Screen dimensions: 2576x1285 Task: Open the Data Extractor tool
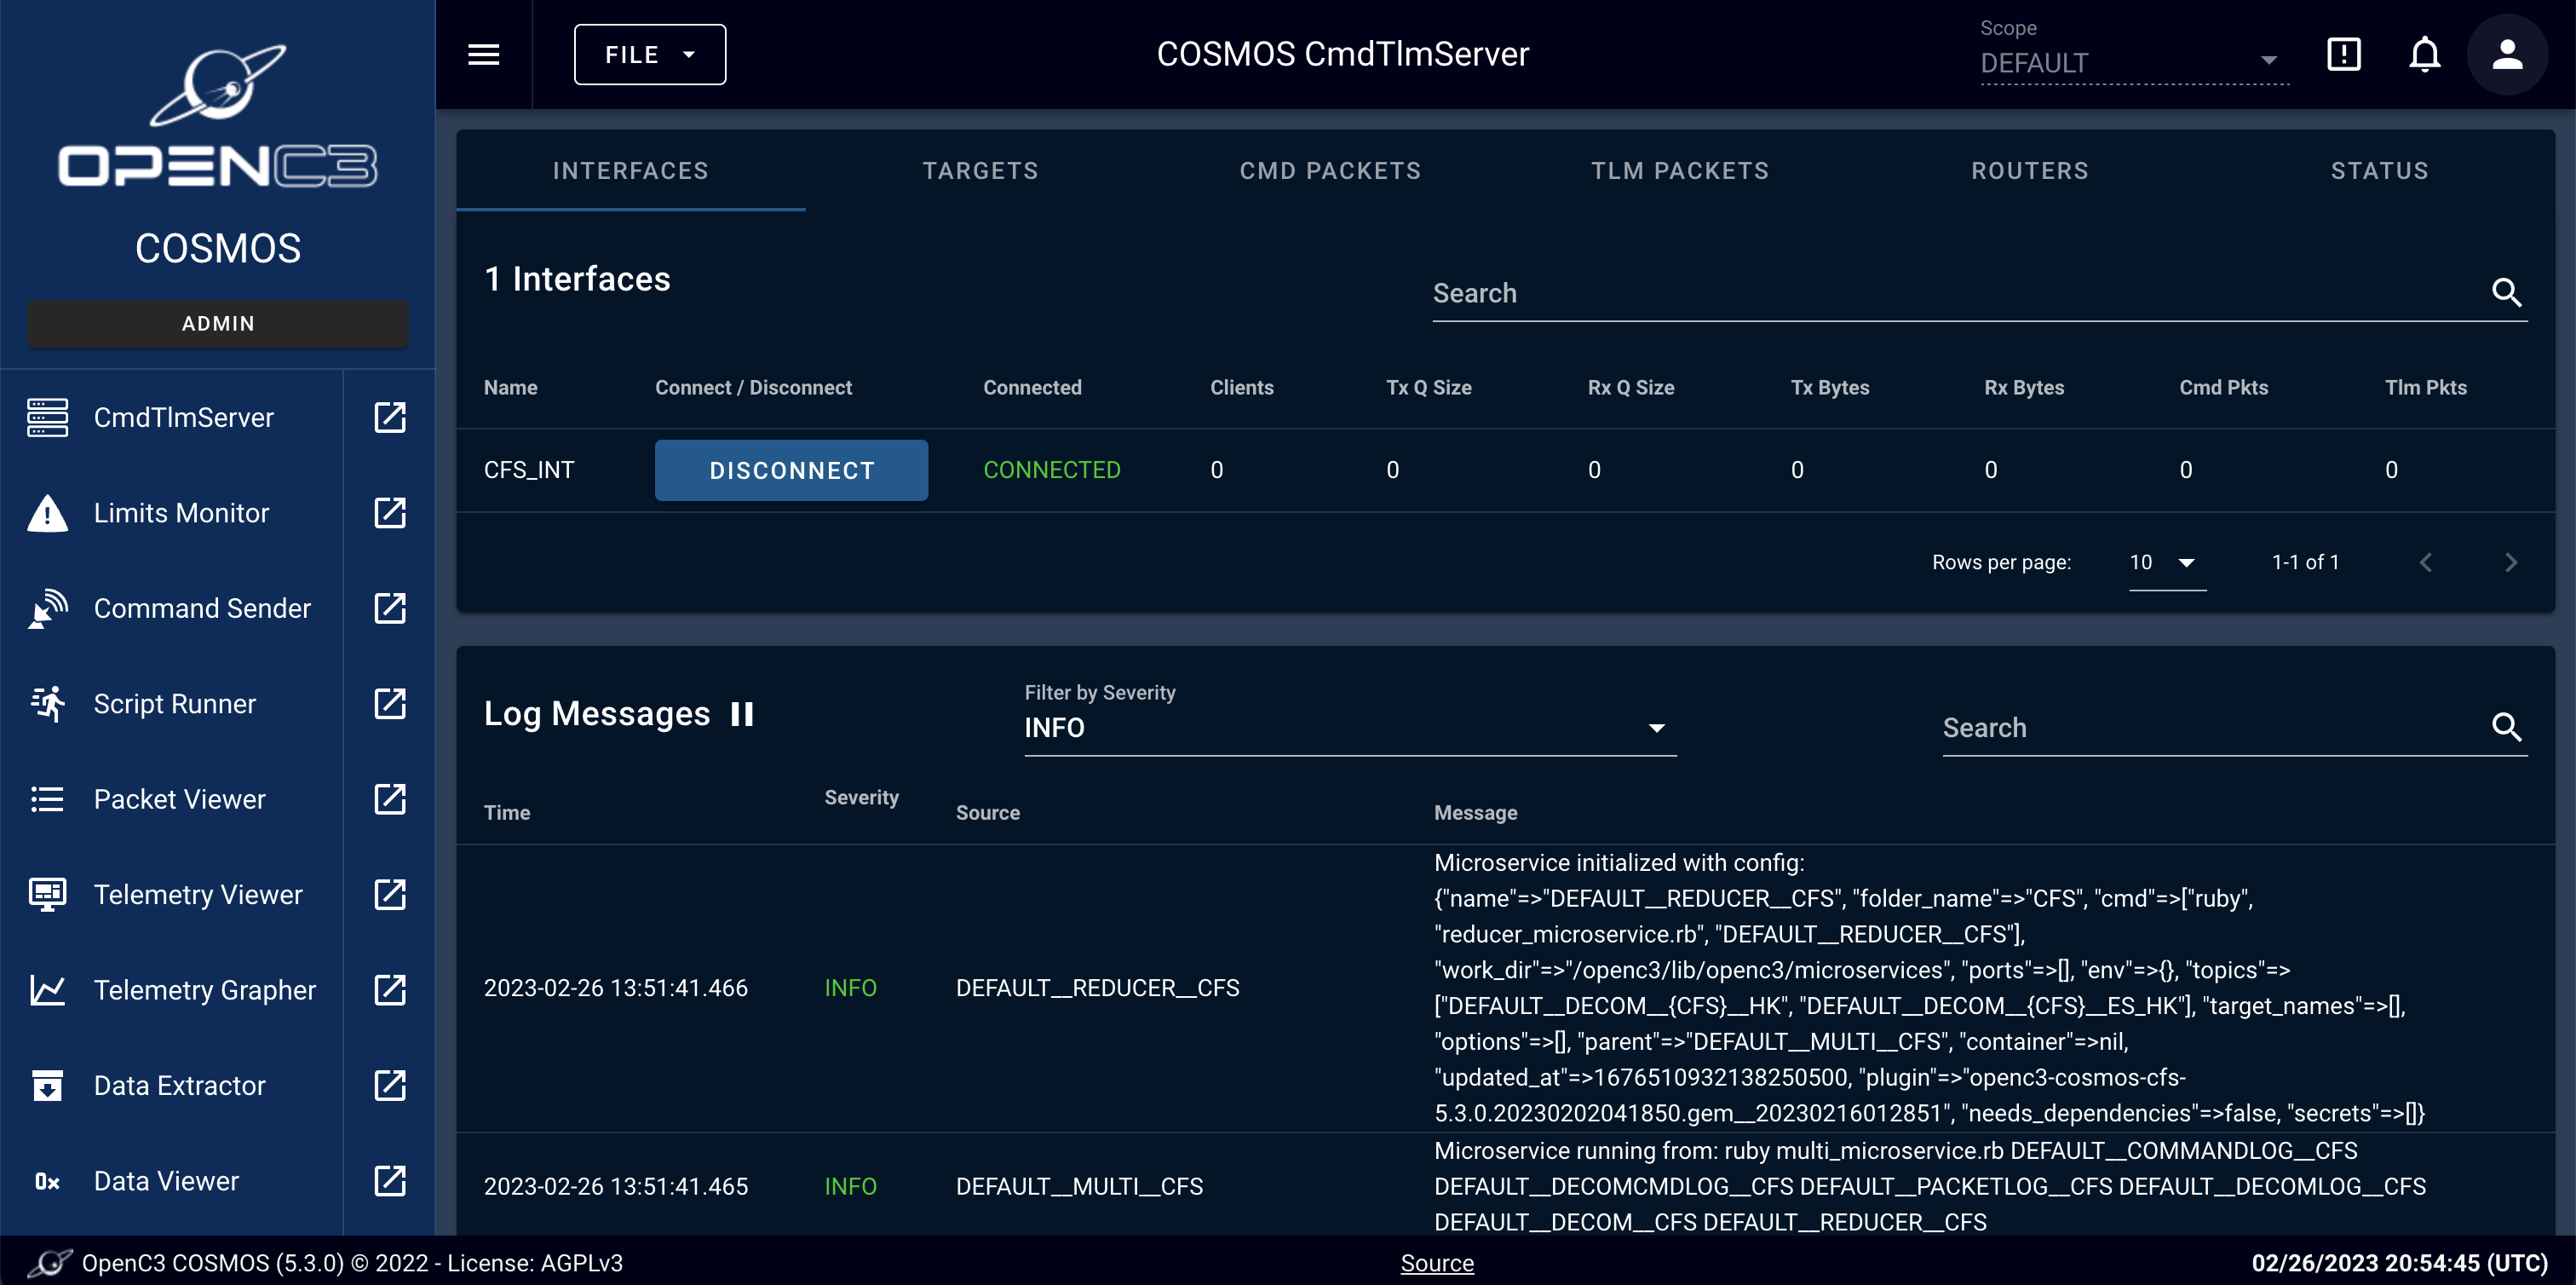(x=179, y=1085)
